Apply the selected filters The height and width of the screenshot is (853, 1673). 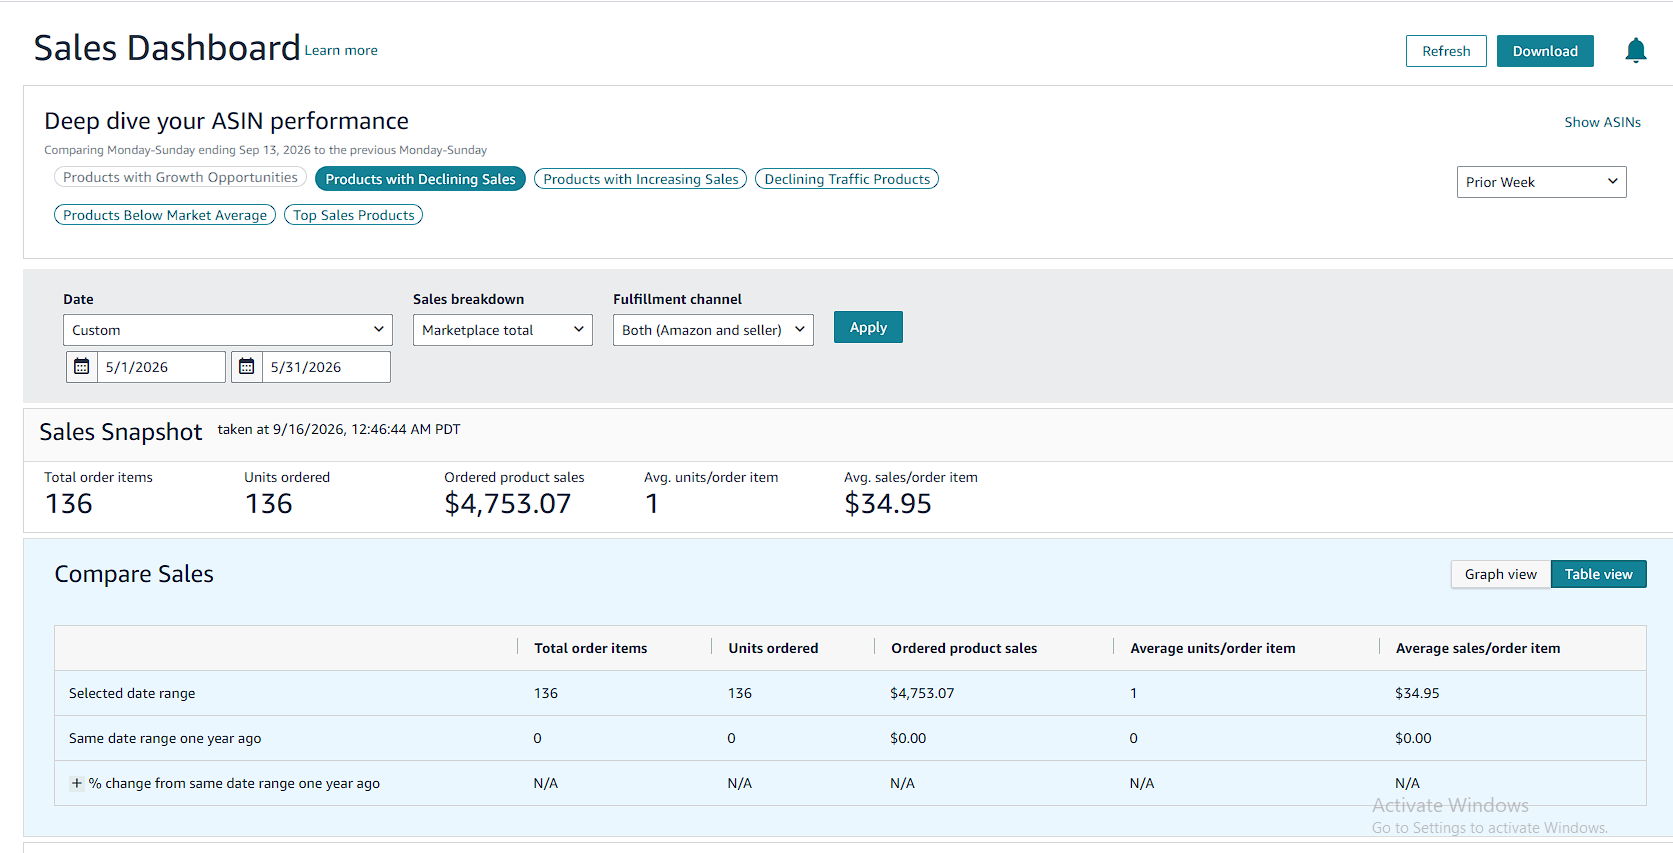coord(868,327)
